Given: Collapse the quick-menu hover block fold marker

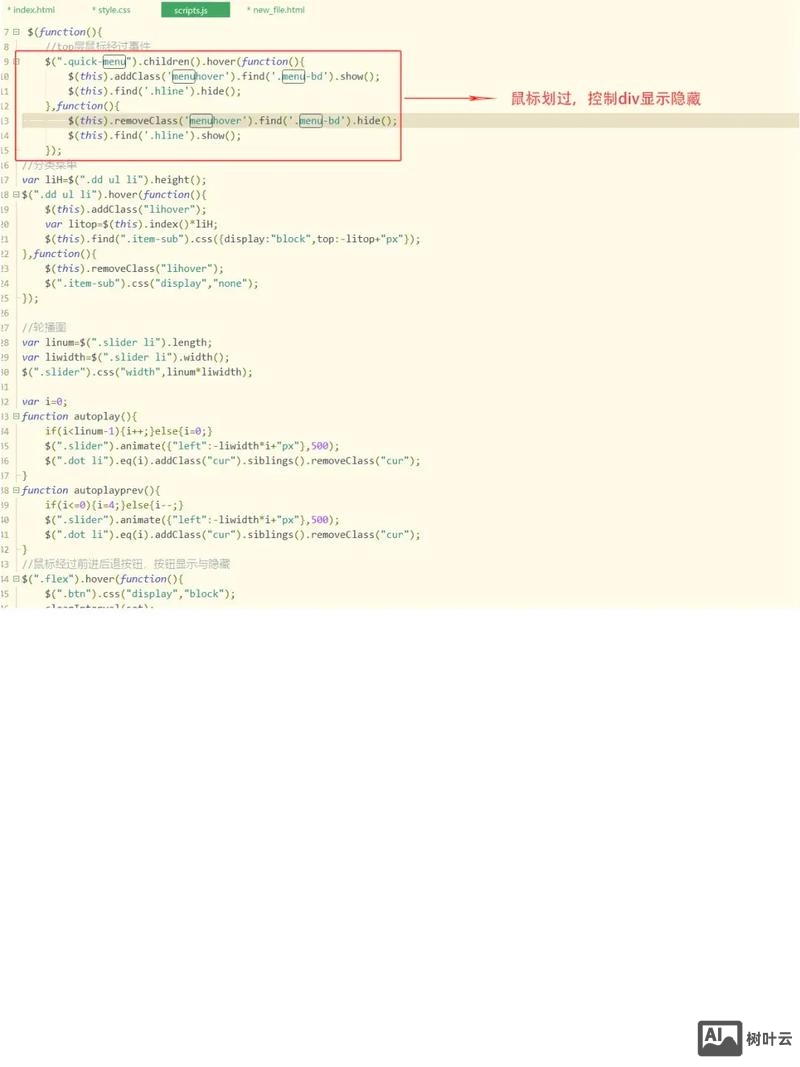Looking at the screenshot, I should pos(16,61).
